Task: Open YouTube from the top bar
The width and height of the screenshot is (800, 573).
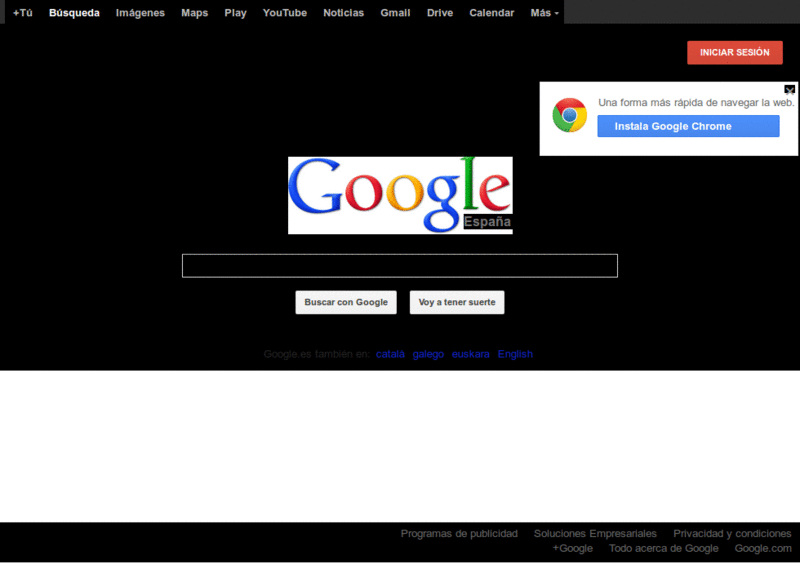Action: point(285,13)
